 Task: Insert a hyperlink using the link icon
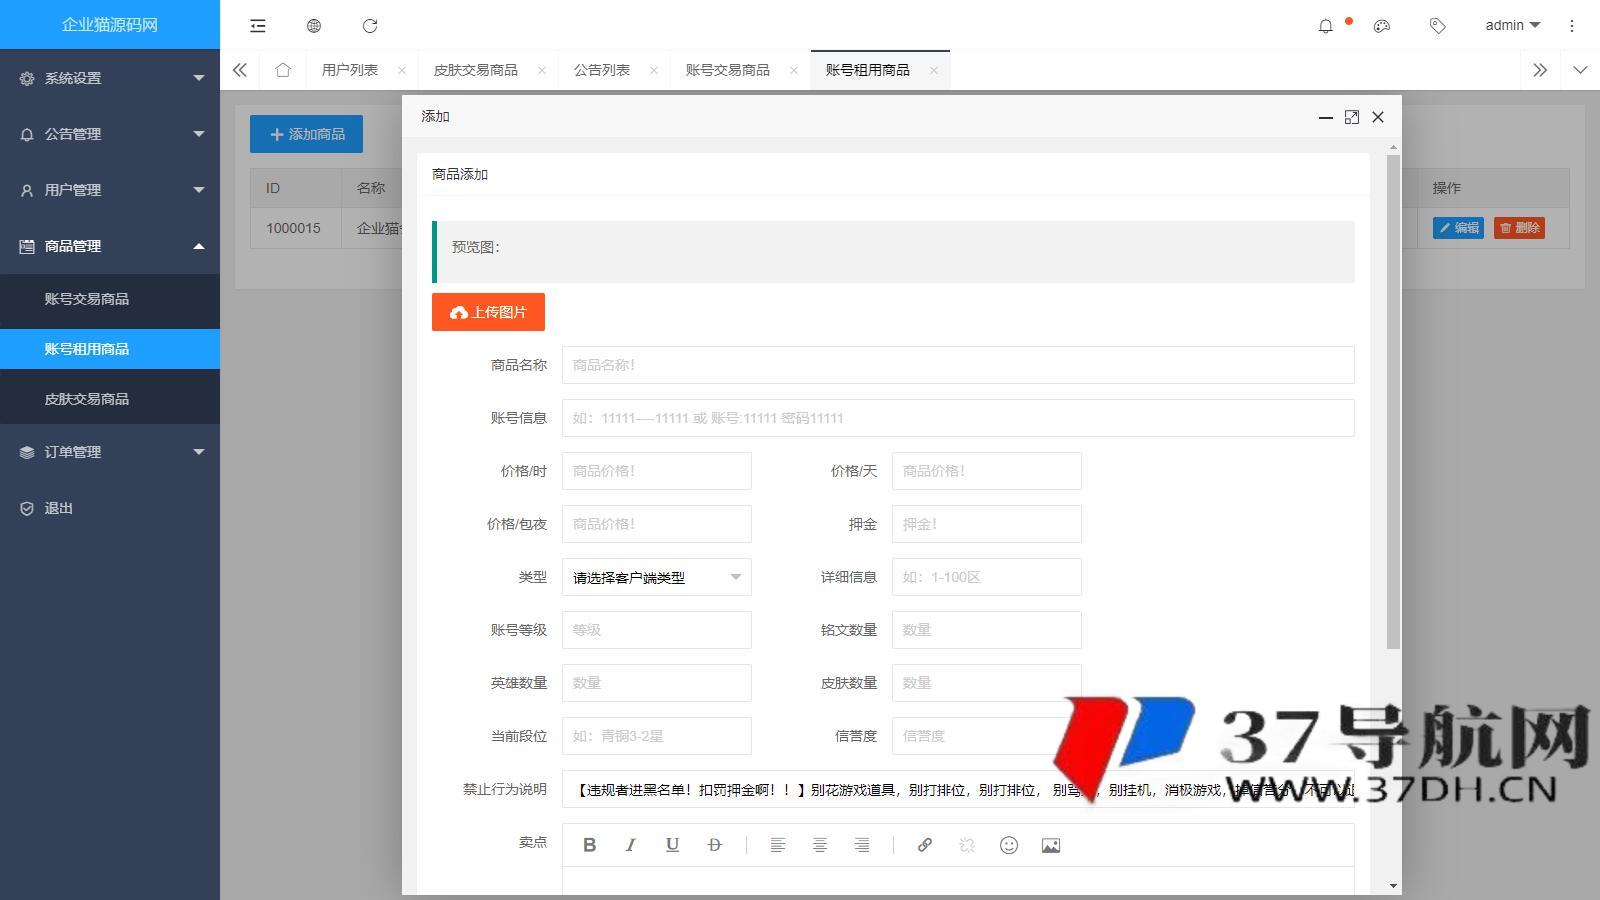click(924, 845)
